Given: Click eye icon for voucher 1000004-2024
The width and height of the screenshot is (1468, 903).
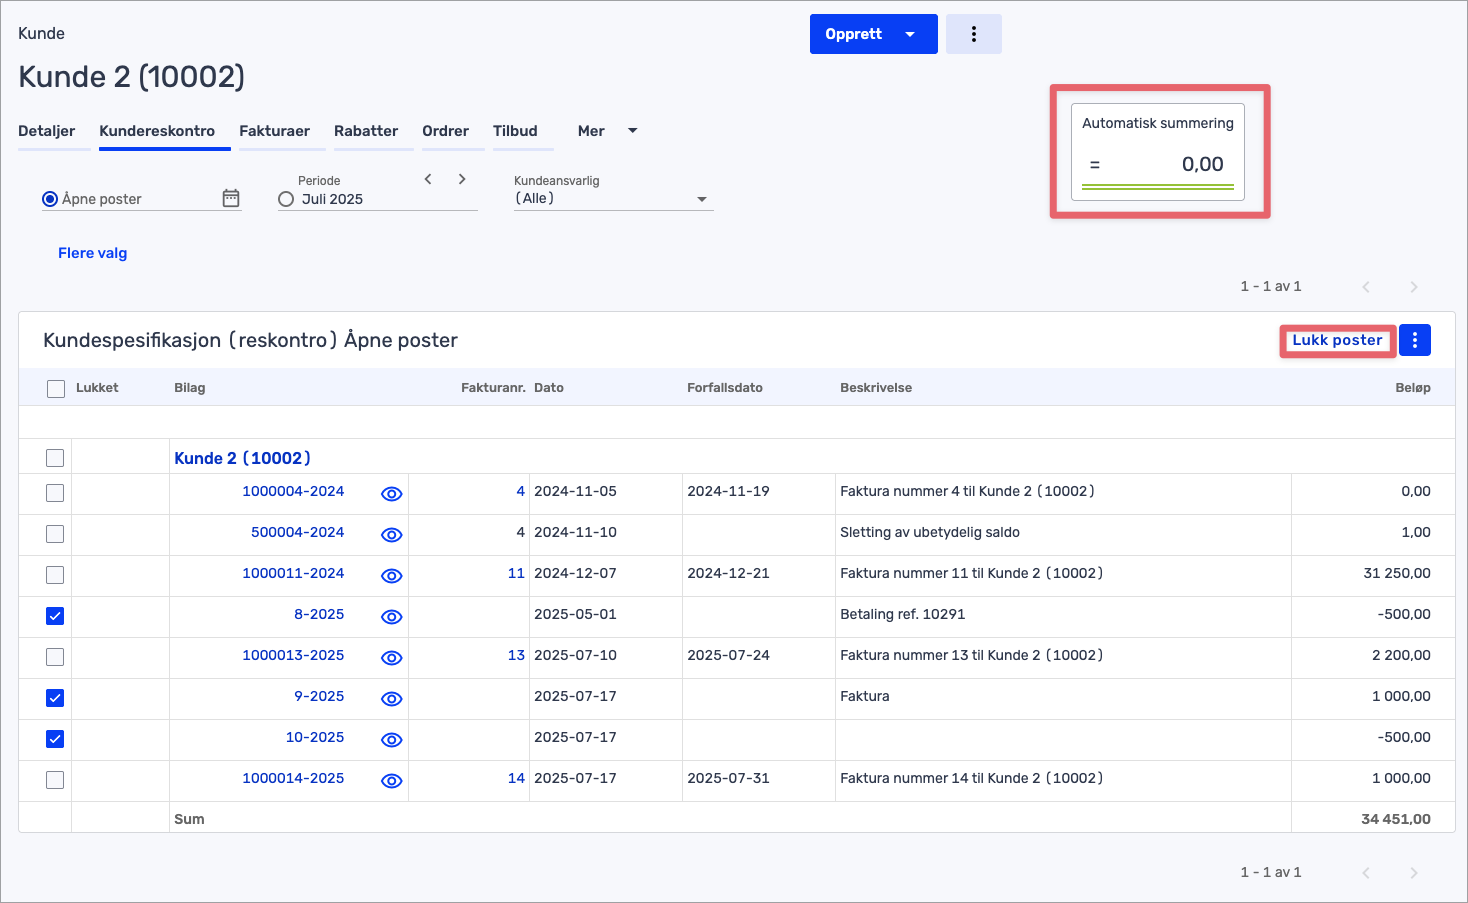Looking at the screenshot, I should pos(391,494).
